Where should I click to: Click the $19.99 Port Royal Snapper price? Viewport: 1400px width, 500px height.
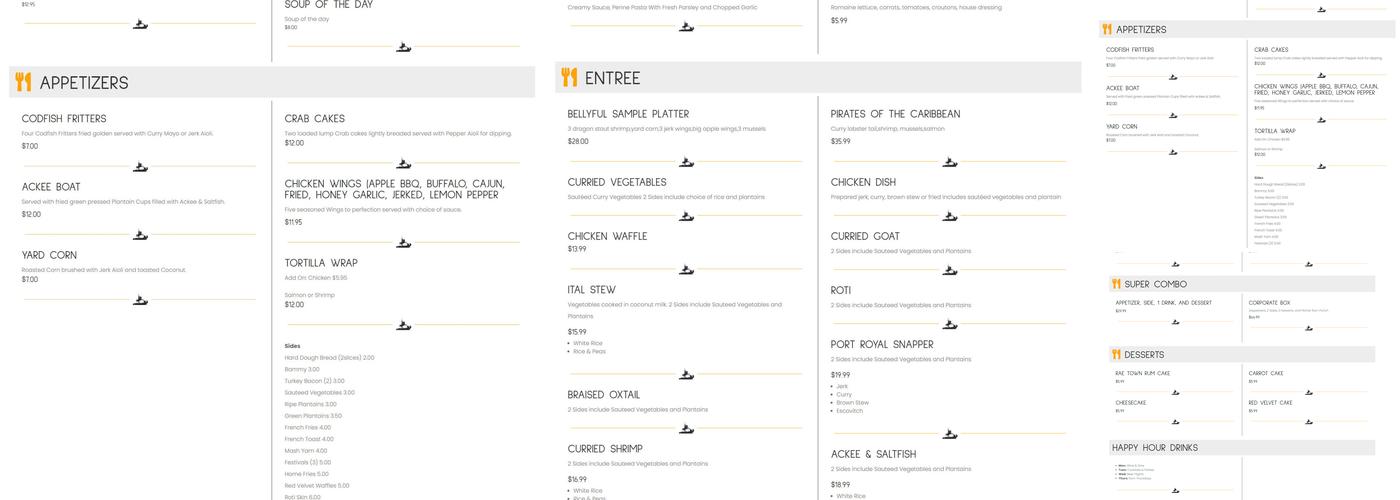[840, 374]
